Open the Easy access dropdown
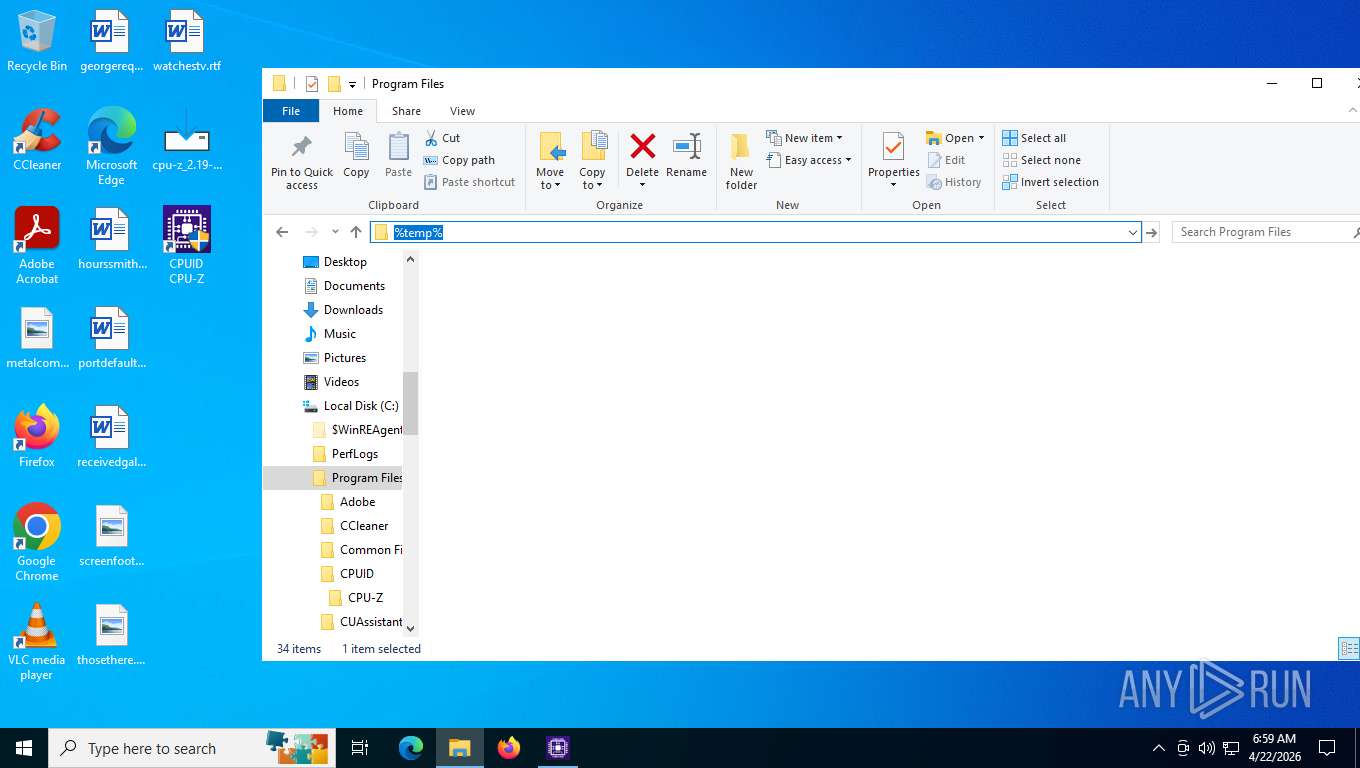The height and width of the screenshot is (768, 1360). [x=809, y=160]
